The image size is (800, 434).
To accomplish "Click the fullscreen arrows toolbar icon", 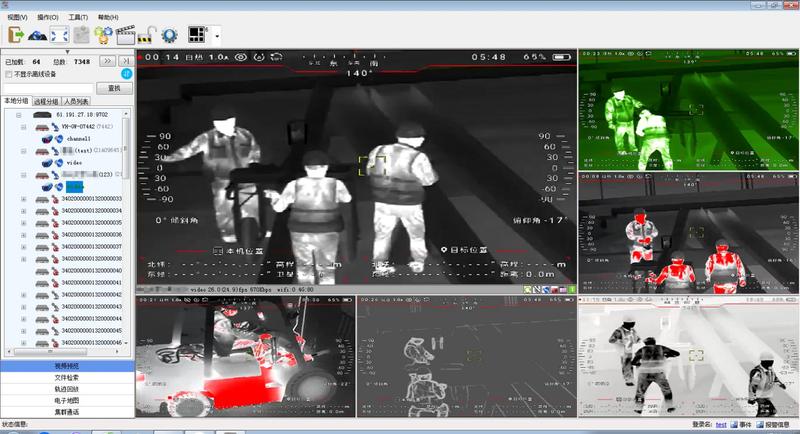I will (59, 35).
